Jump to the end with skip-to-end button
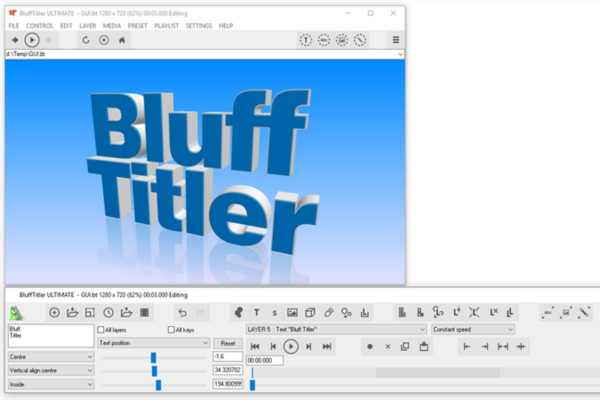The height and width of the screenshot is (400, 600). [327, 346]
